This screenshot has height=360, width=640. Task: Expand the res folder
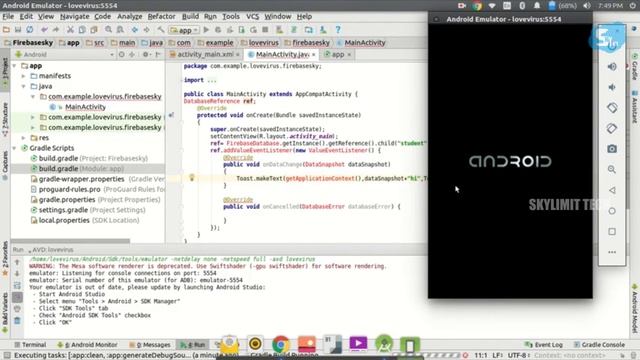tap(24, 138)
